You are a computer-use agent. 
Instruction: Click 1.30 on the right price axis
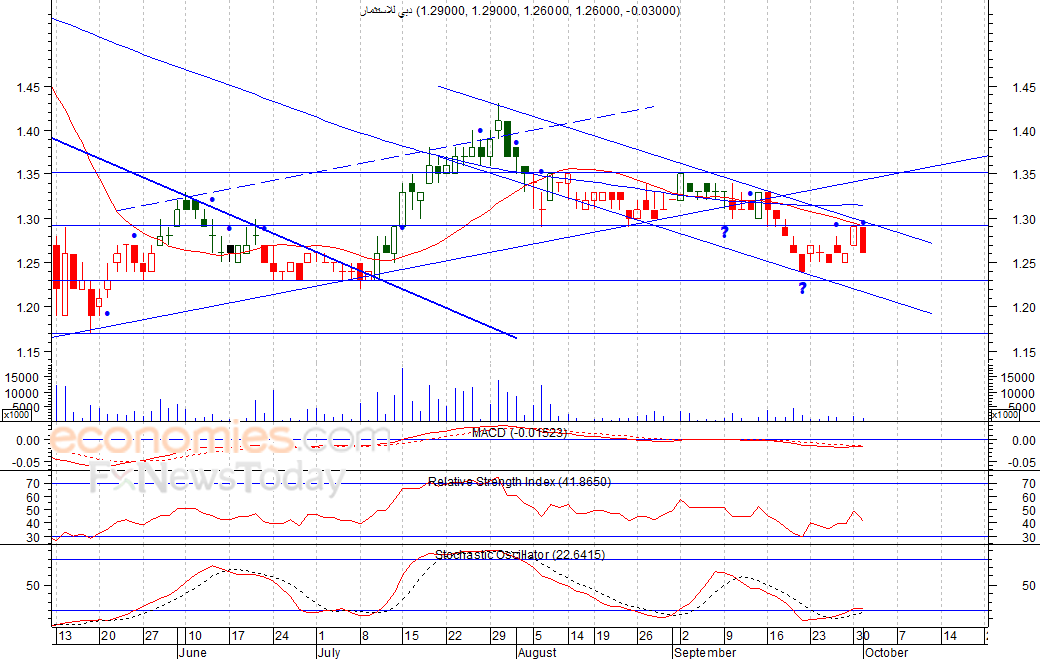[1023, 219]
